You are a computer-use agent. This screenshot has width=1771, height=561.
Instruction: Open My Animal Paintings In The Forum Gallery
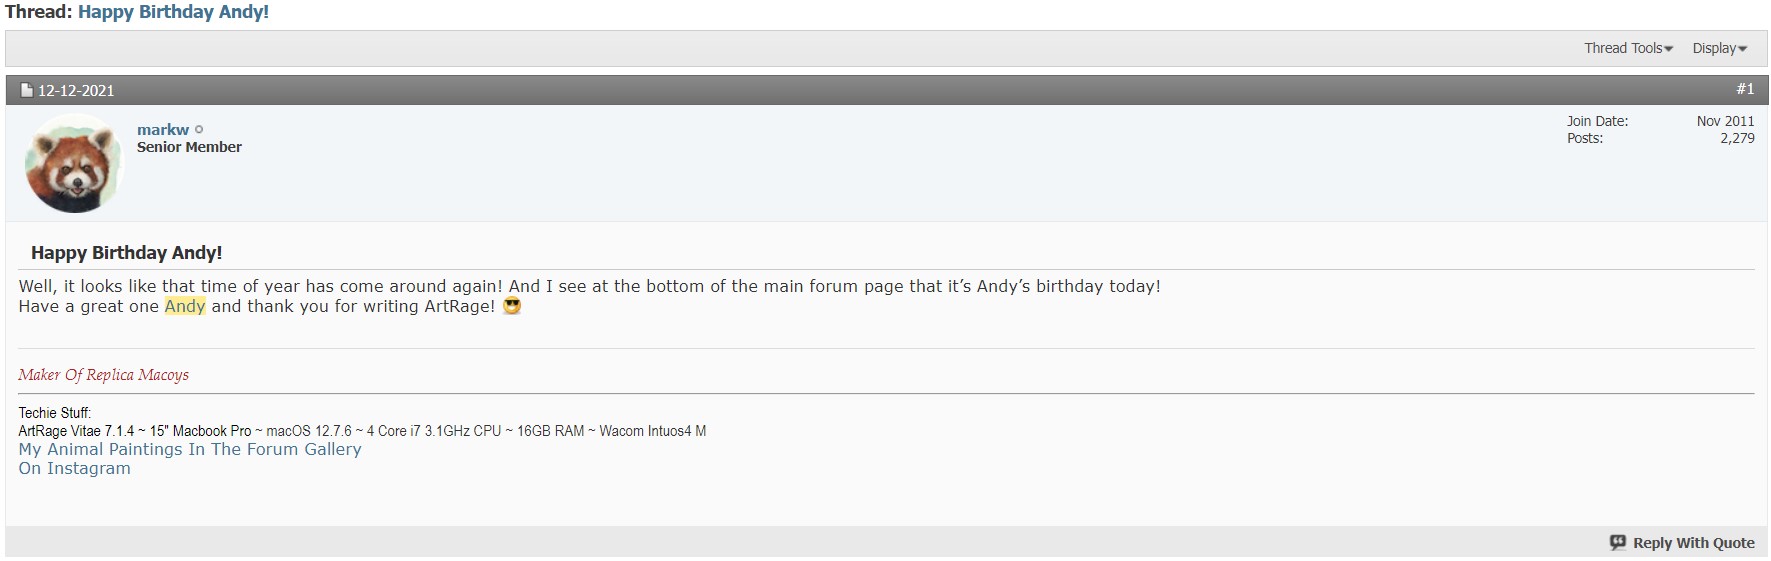[190, 449]
